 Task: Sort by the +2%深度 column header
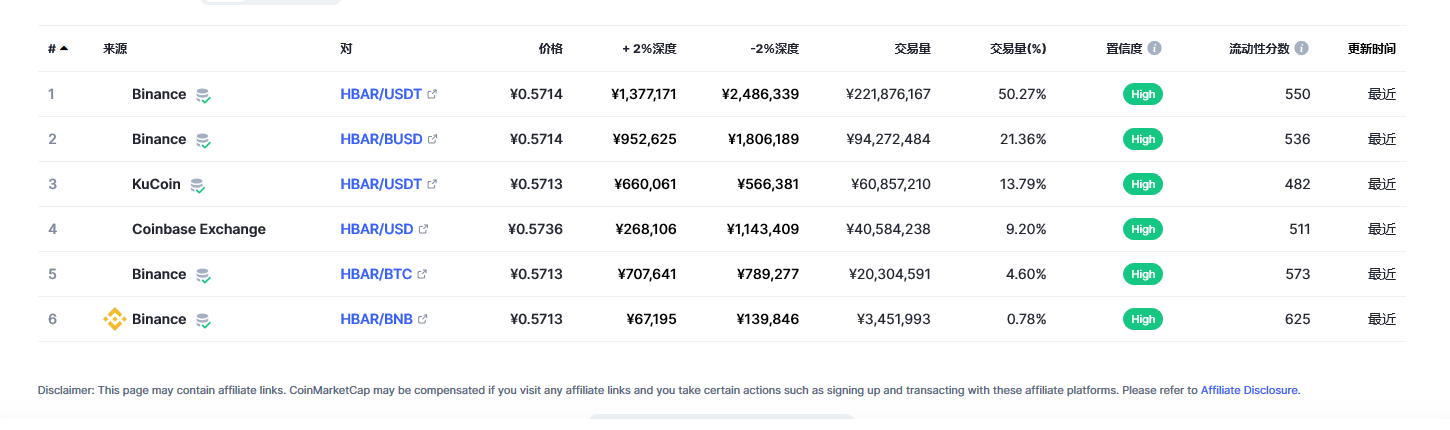[649, 48]
